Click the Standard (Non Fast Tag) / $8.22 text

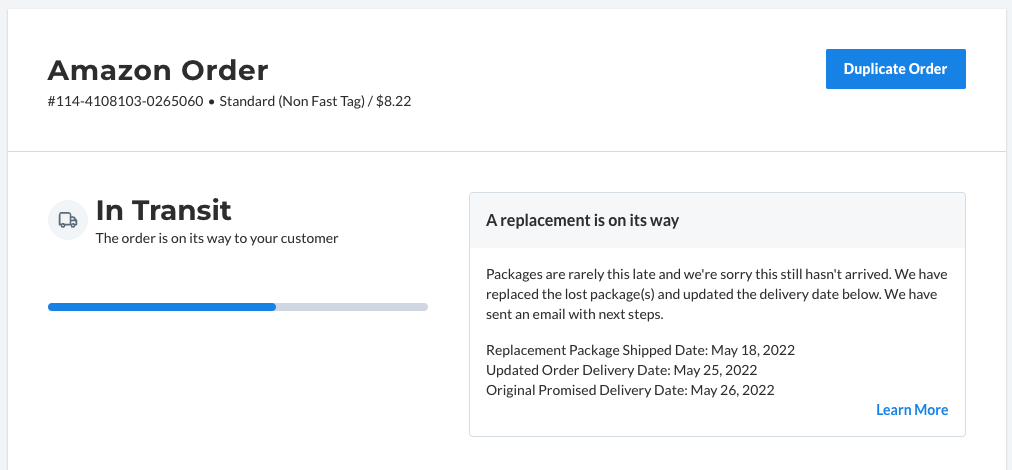point(316,101)
